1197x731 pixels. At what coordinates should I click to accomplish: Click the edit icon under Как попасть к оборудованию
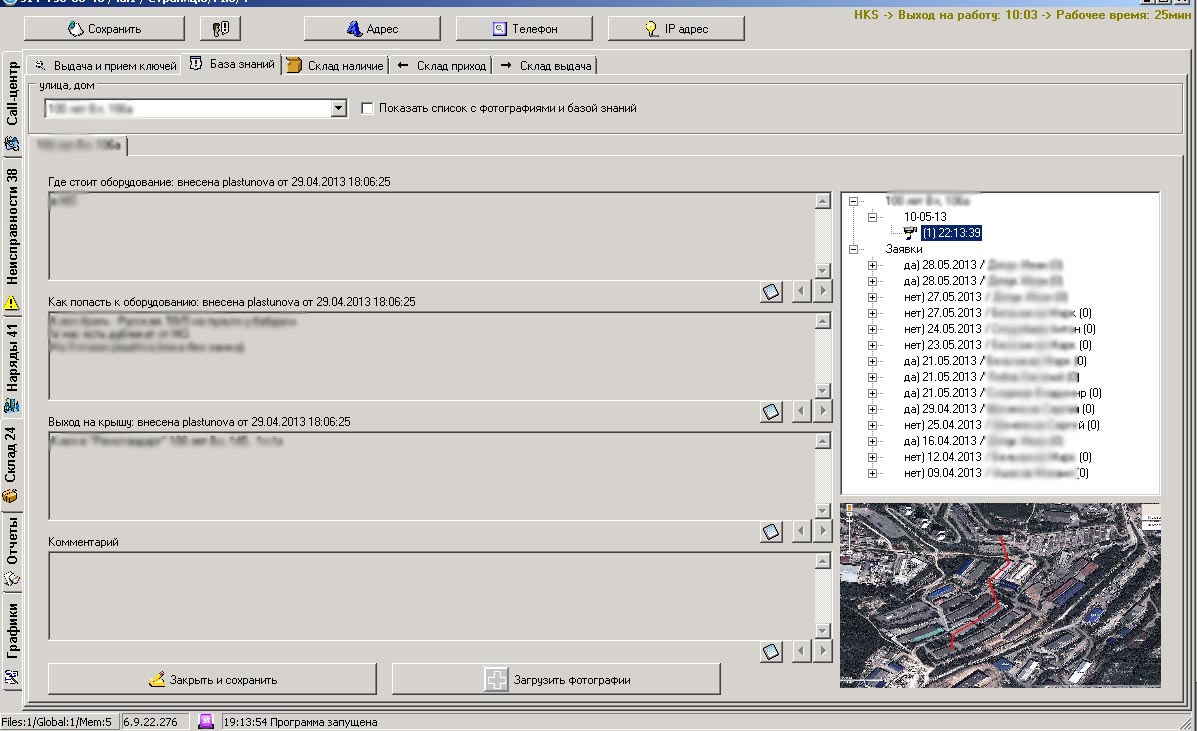tap(771, 411)
